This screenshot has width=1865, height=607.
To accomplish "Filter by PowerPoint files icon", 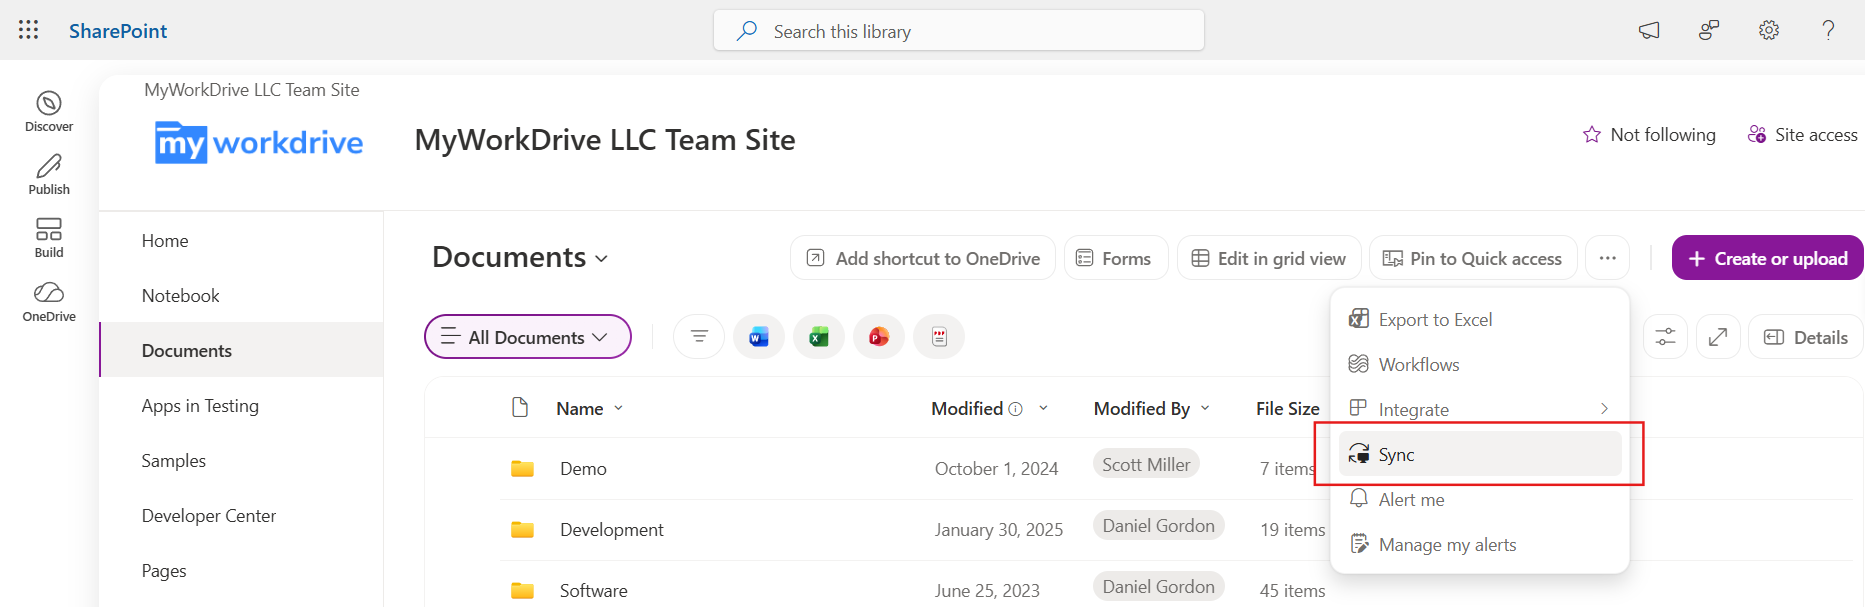I will (x=879, y=337).
